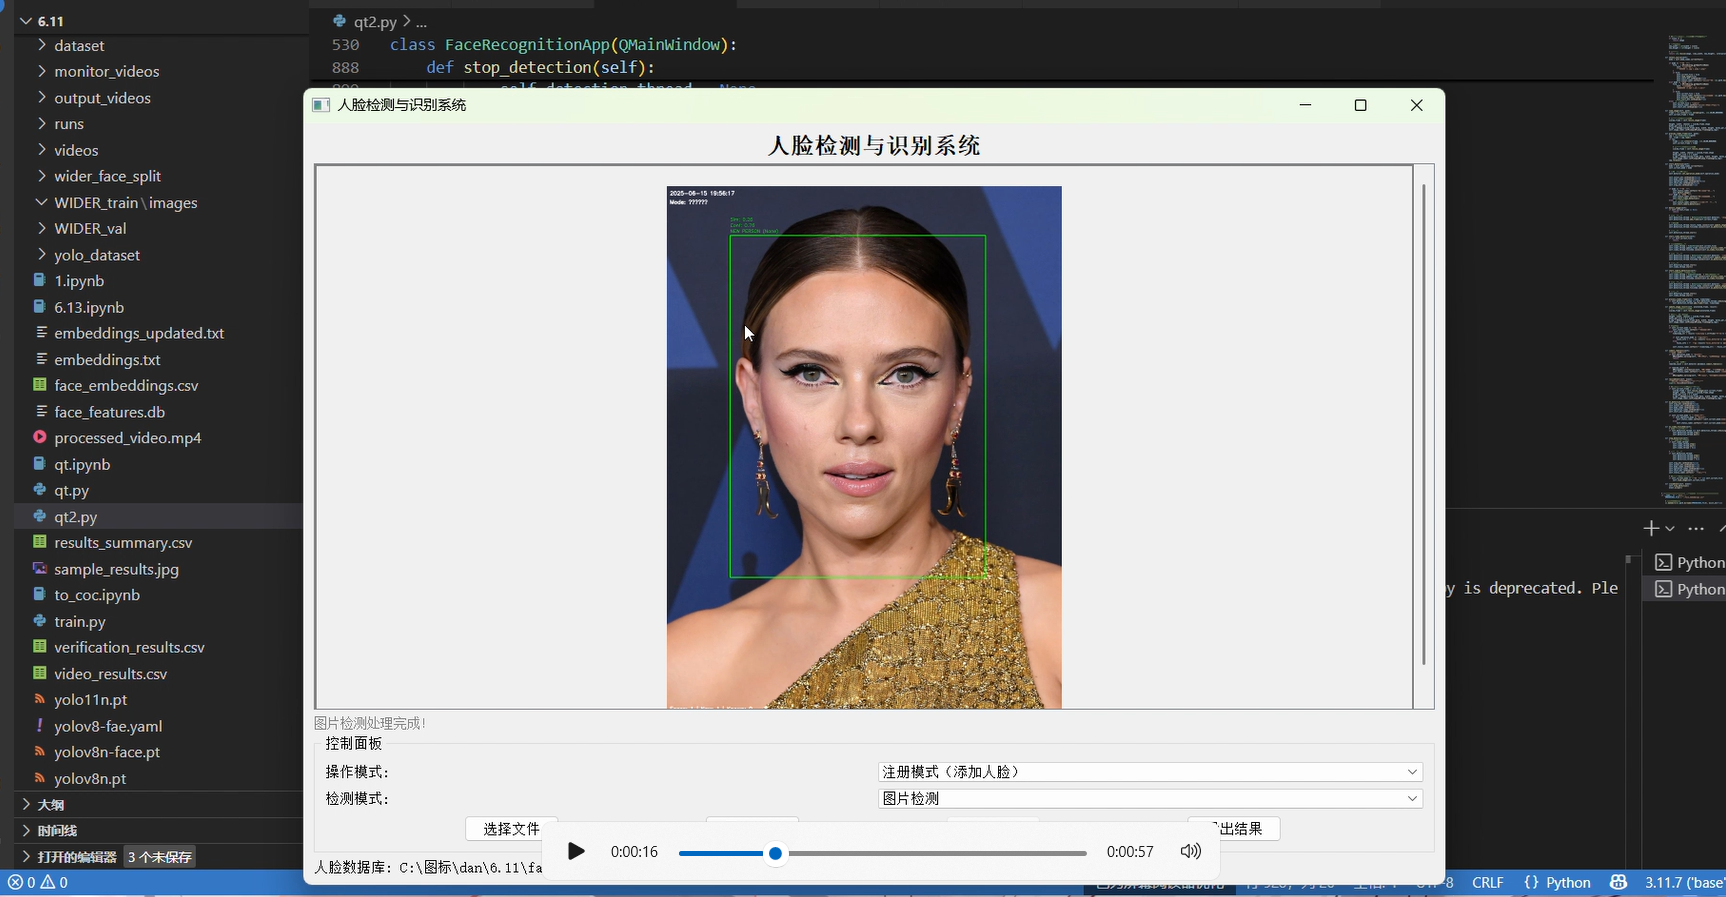This screenshot has width=1726, height=897.
Task: Expand the 打开的编辑器 section
Action: tap(26, 857)
